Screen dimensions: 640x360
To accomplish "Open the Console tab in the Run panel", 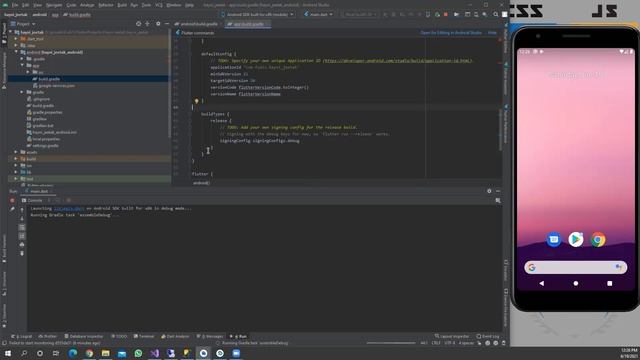I will (32, 200).
